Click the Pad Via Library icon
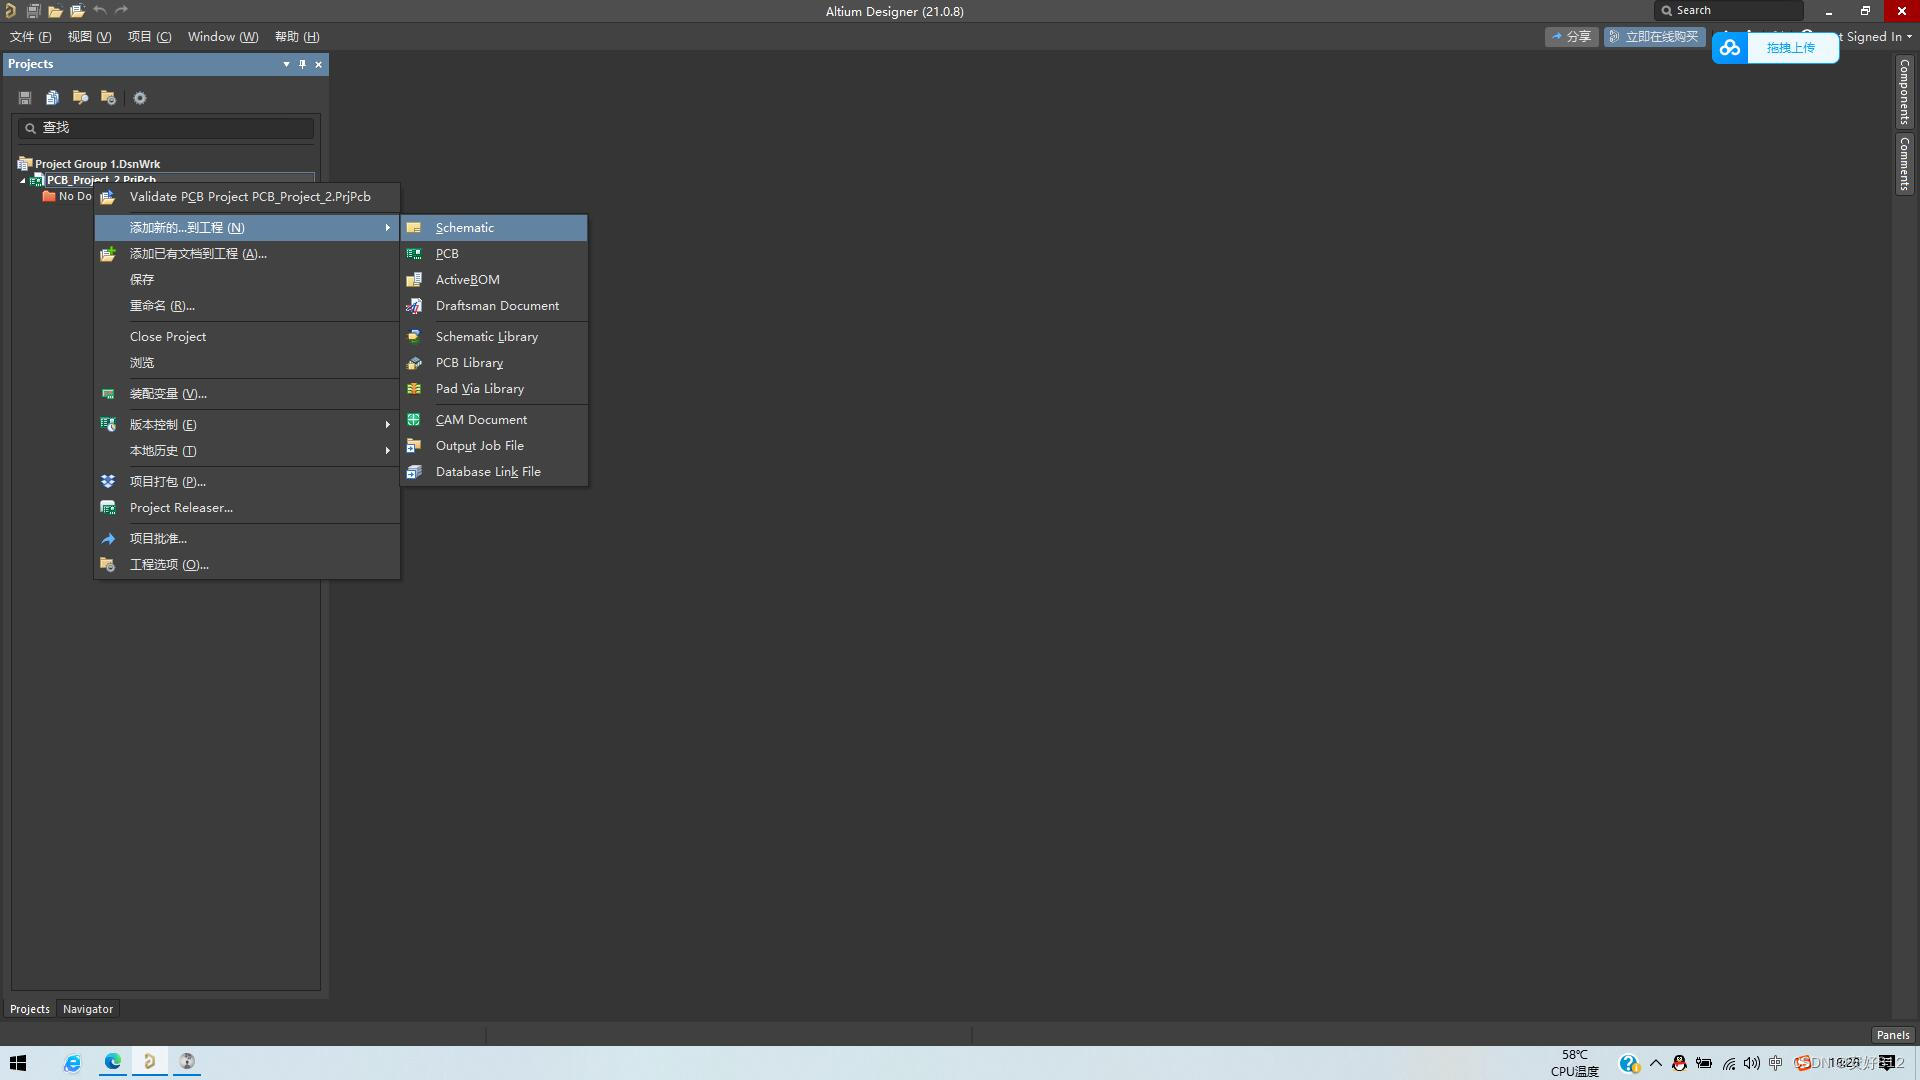Viewport: 1920px width, 1080px height. (414, 389)
